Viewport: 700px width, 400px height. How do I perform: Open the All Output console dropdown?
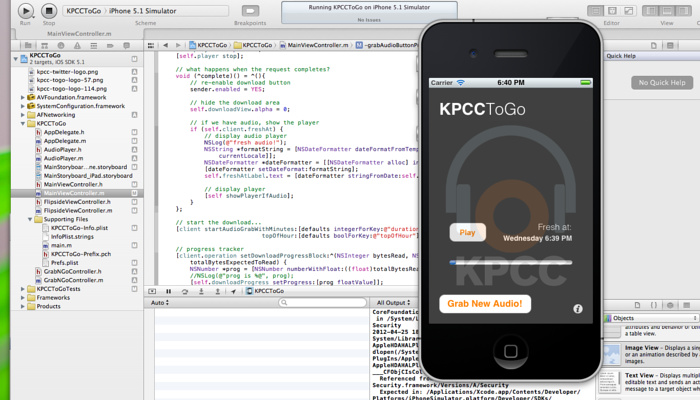pos(393,303)
